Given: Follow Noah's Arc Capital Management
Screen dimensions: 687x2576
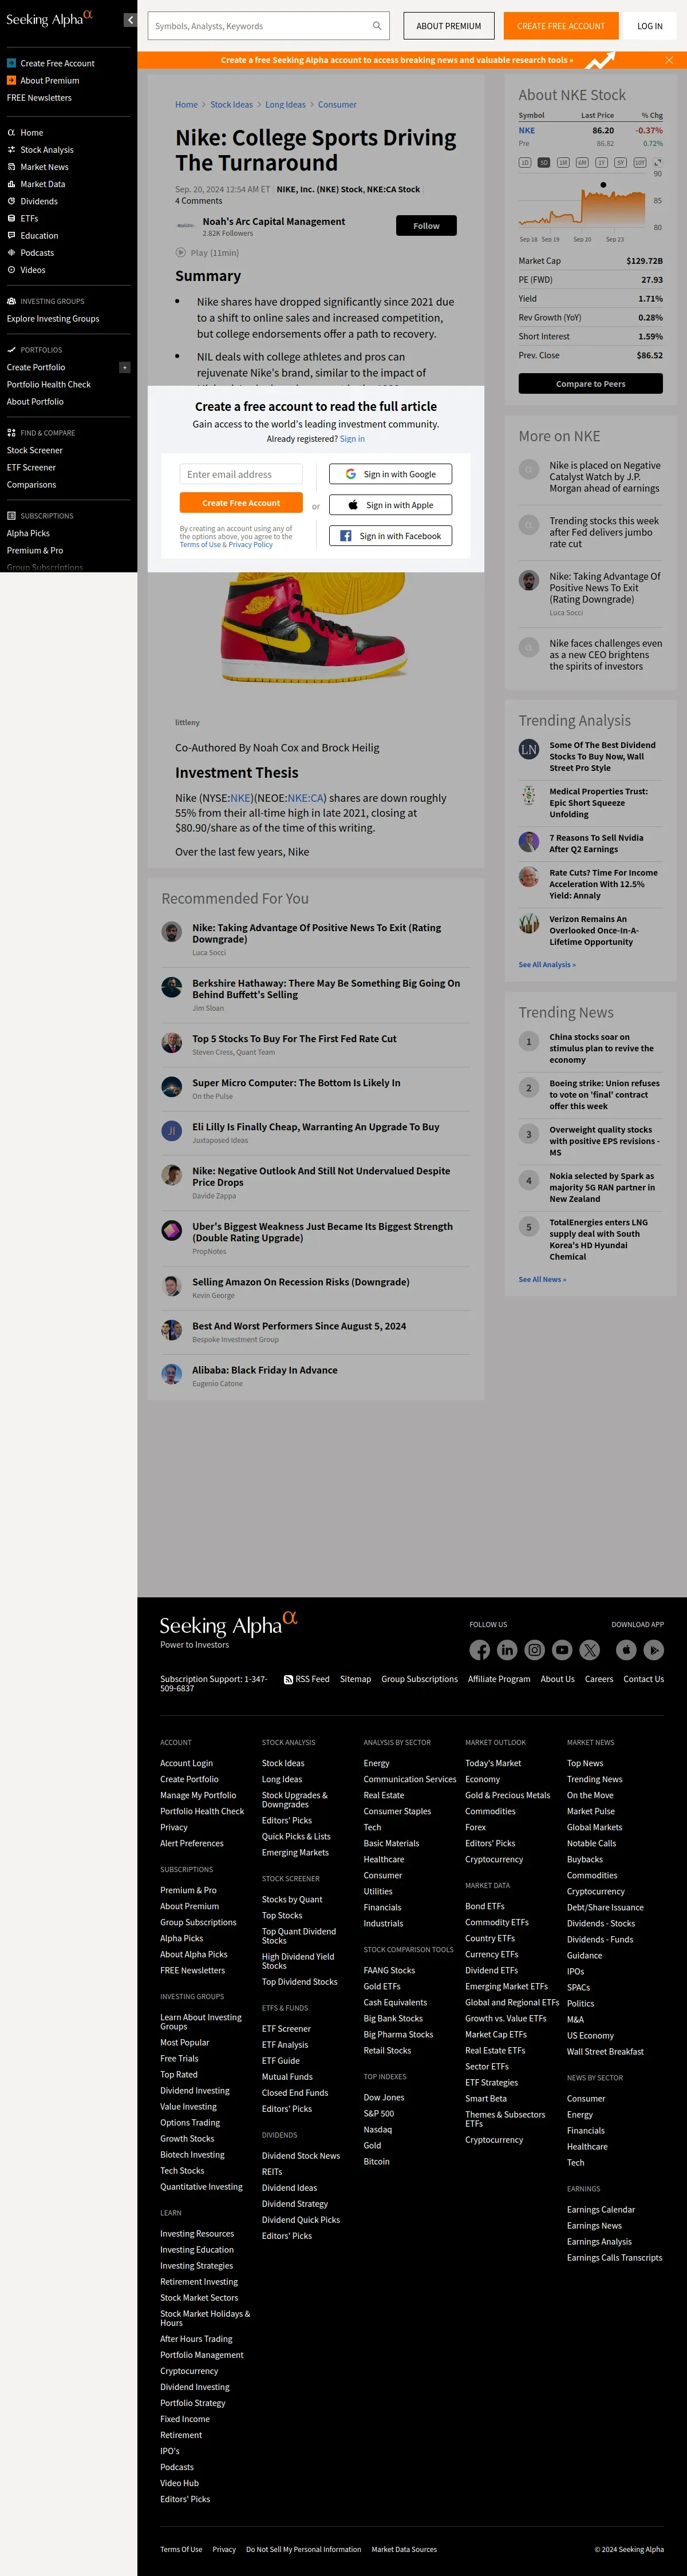Looking at the screenshot, I should 426,226.
